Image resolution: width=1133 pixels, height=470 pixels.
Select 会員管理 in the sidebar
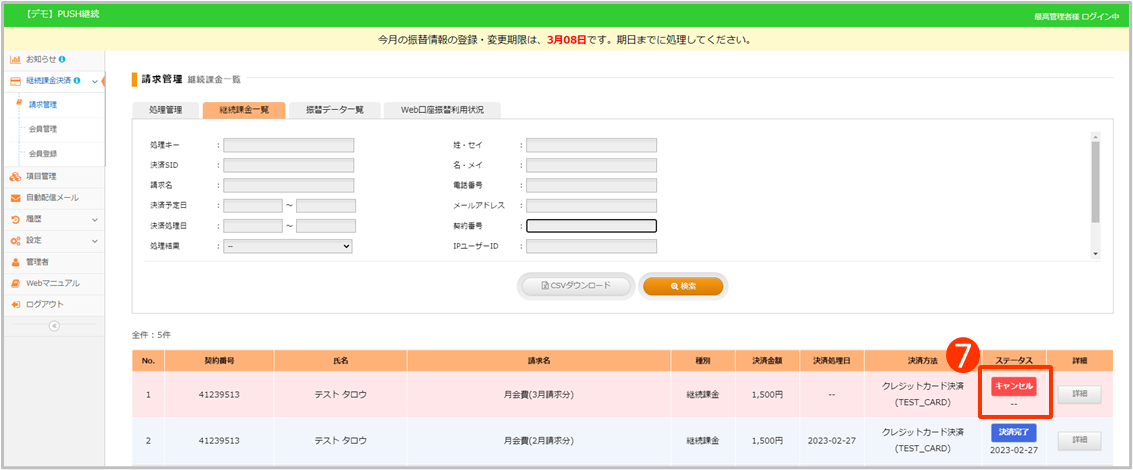pos(43,129)
